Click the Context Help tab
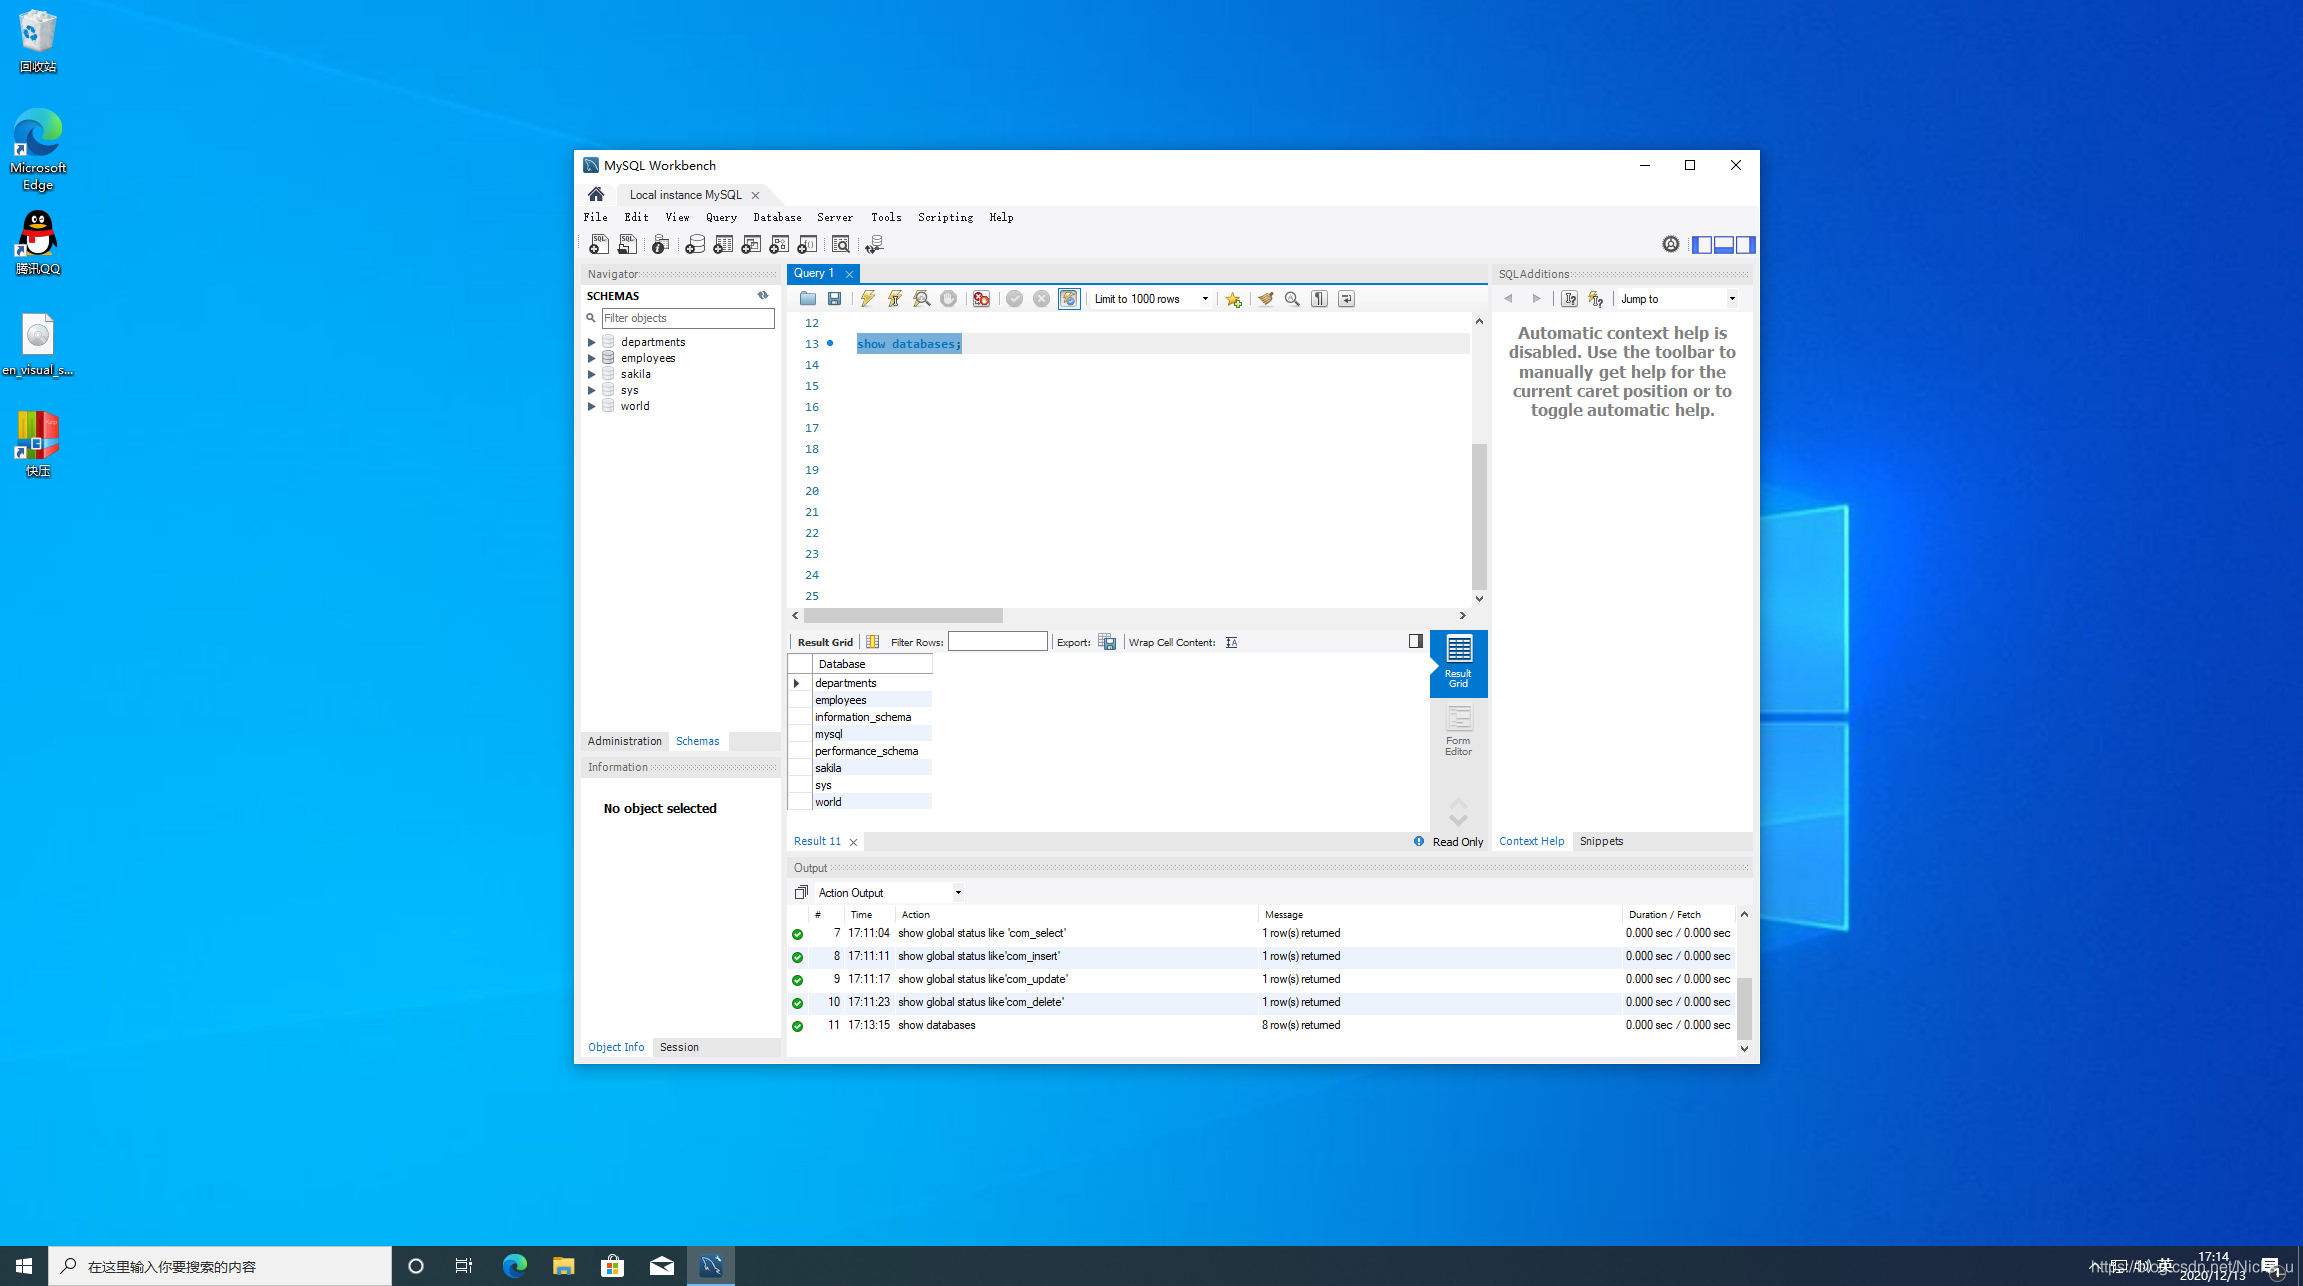2303x1286 pixels. pos(1530,840)
